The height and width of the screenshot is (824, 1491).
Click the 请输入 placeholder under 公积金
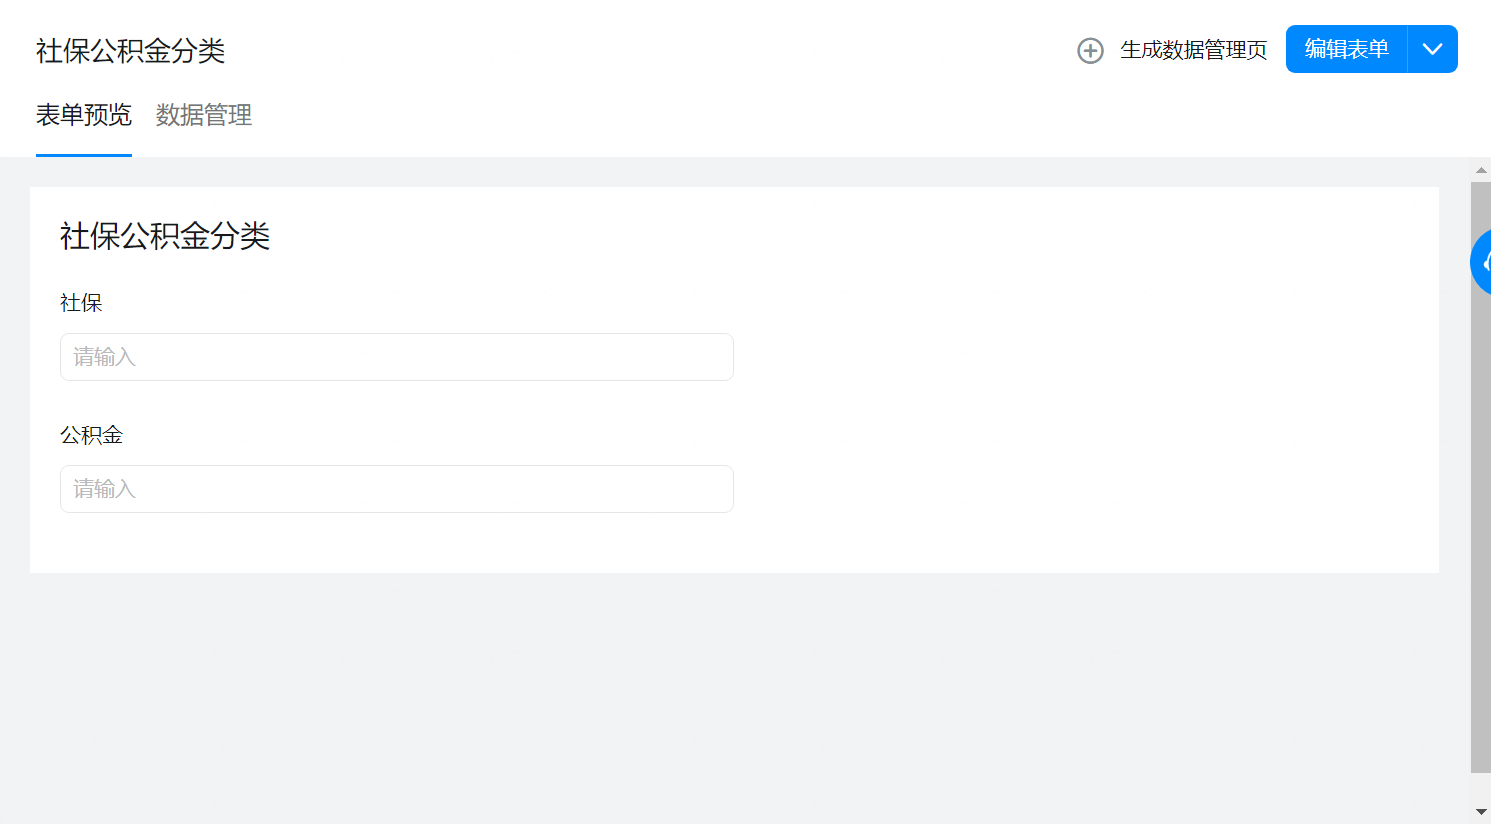(x=104, y=489)
